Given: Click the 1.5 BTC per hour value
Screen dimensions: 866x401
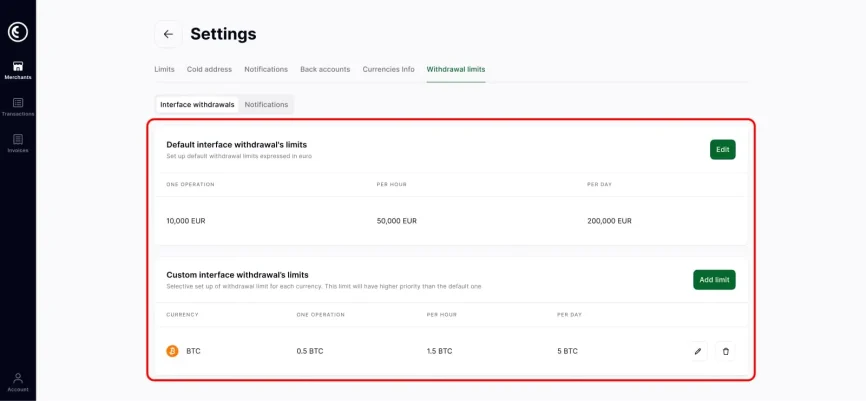Looking at the screenshot, I should coord(440,351).
